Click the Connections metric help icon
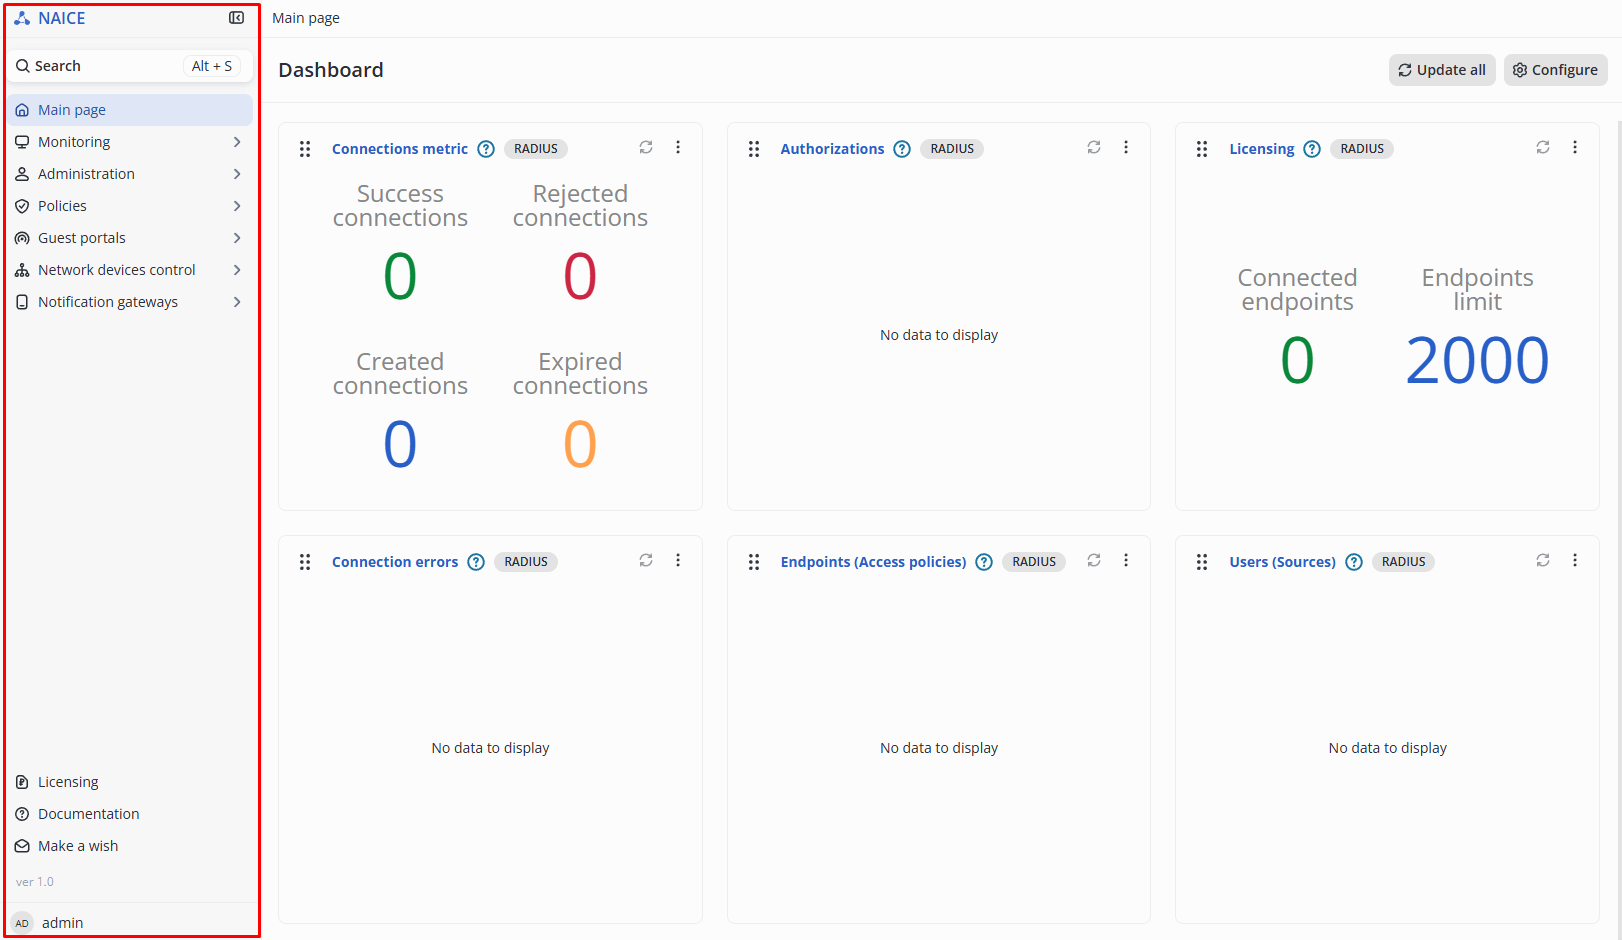Screen dimensions: 1622x940 486,149
